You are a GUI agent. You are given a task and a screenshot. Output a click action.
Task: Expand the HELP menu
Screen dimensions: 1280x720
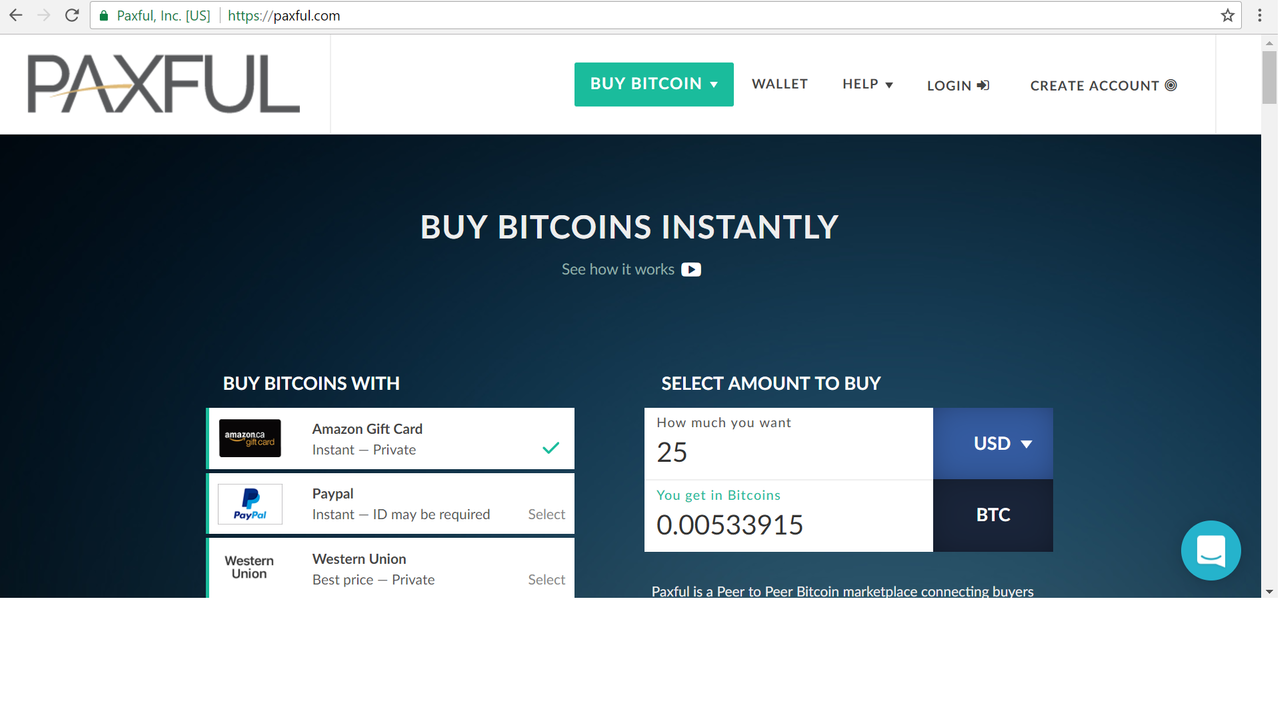pos(867,84)
